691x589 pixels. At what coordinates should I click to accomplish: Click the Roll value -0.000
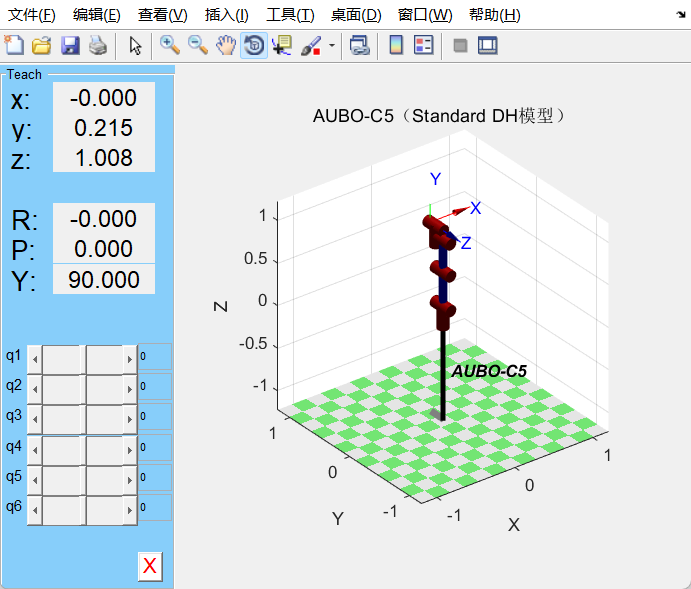[104, 219]
